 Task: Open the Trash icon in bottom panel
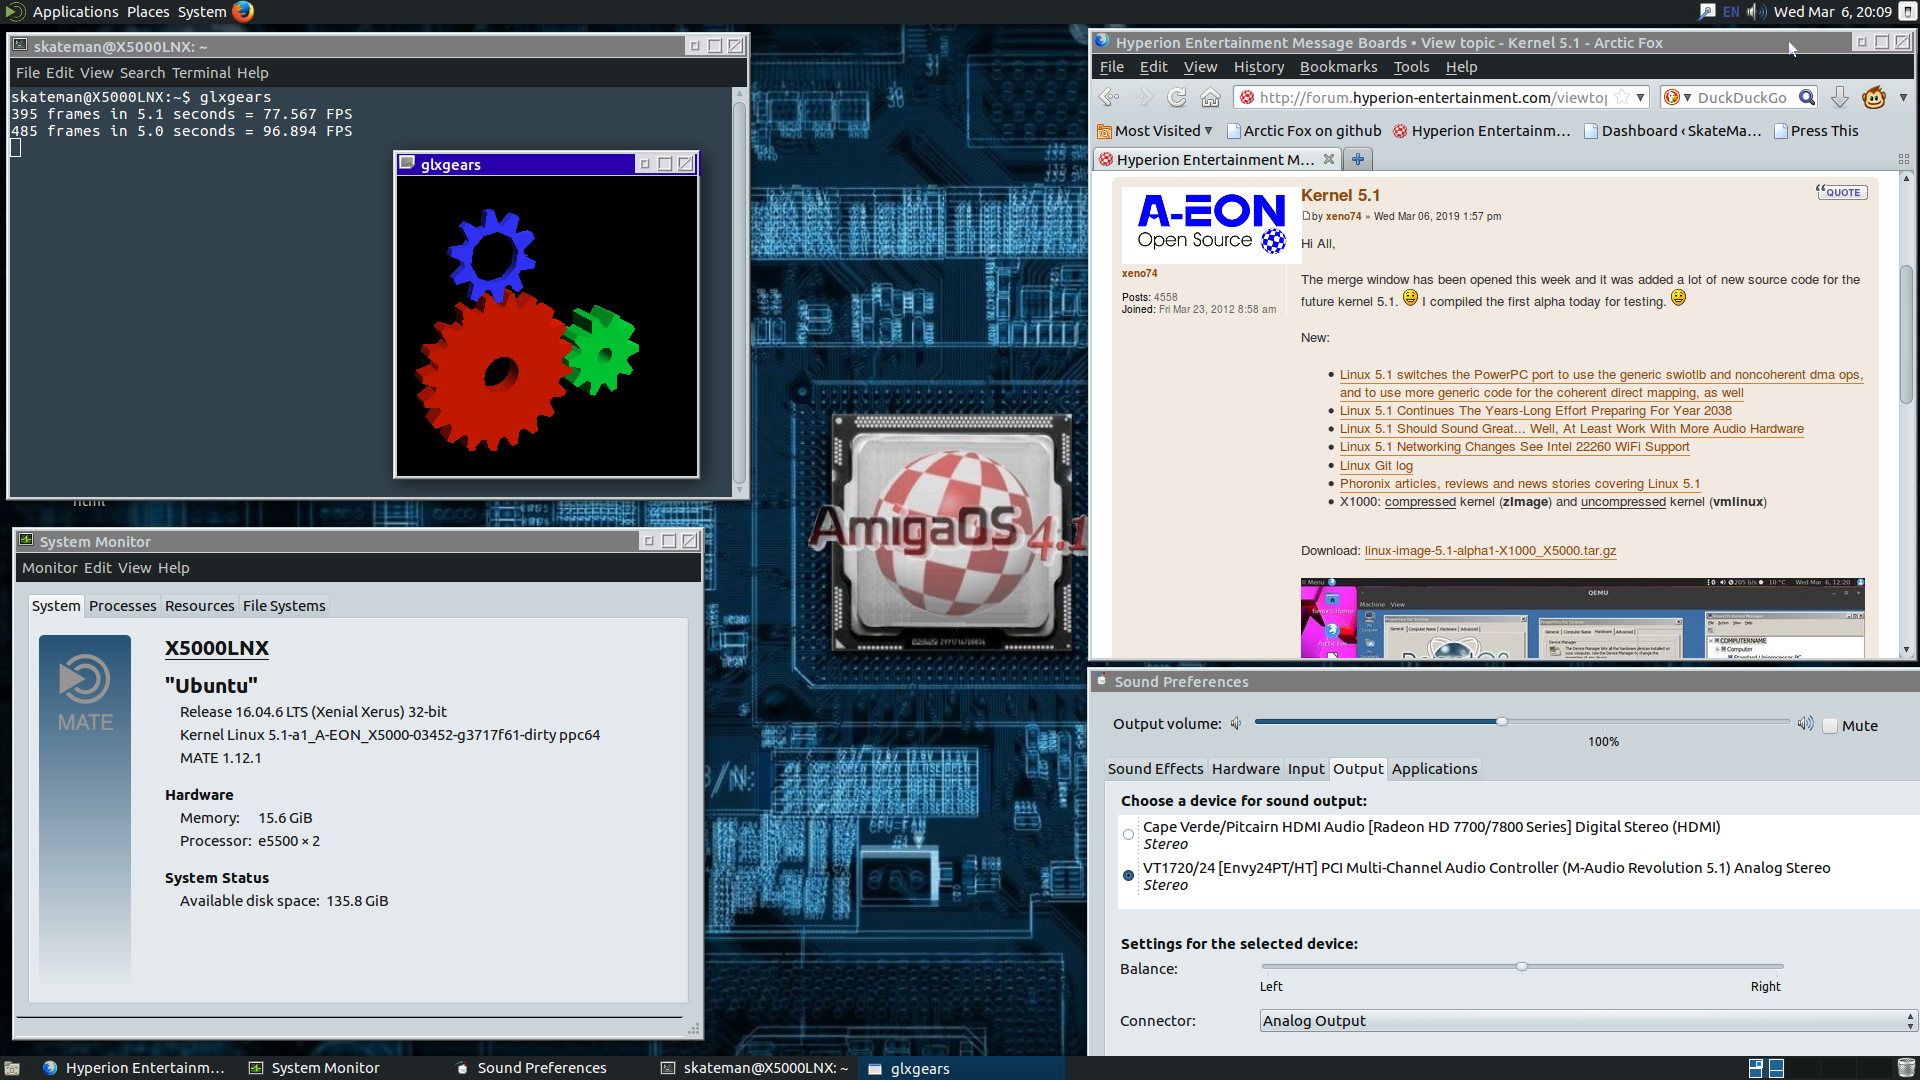pos(1906,1068)
